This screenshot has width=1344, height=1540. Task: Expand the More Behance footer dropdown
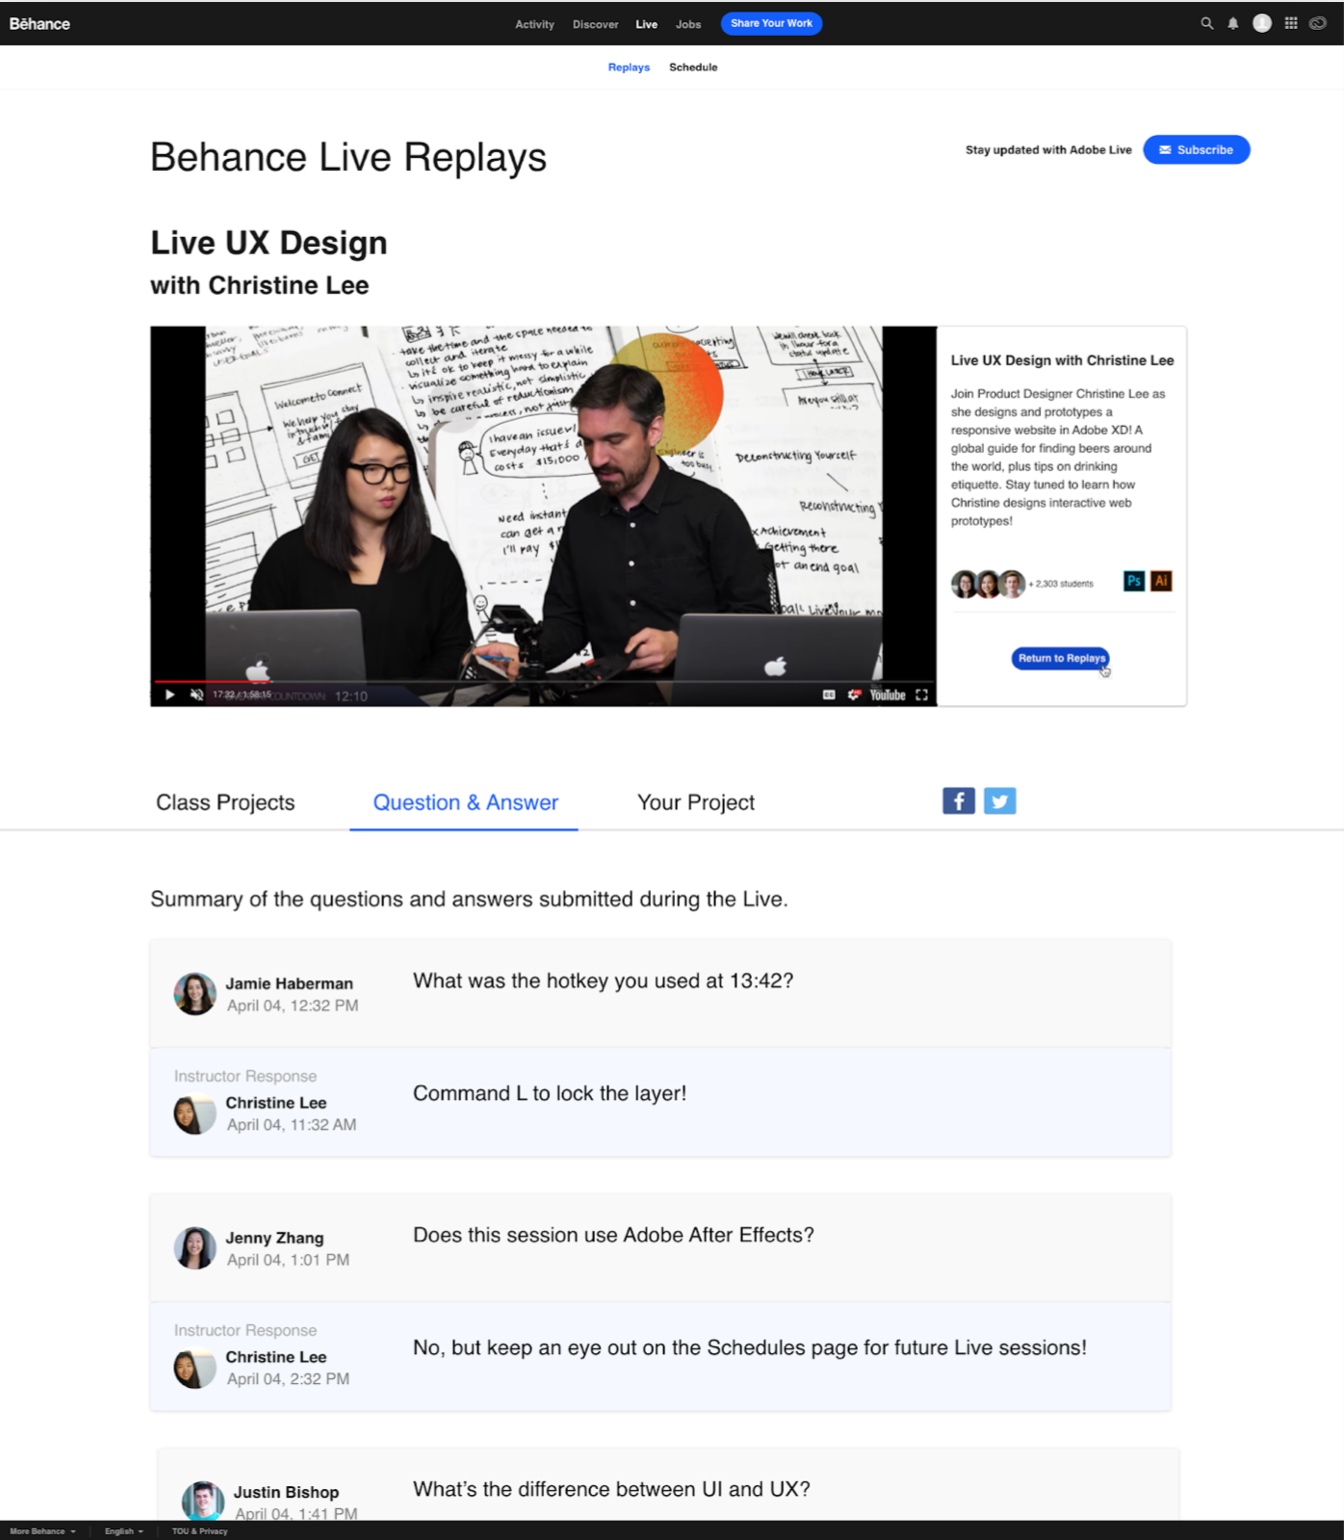[x=43, y=1531]
